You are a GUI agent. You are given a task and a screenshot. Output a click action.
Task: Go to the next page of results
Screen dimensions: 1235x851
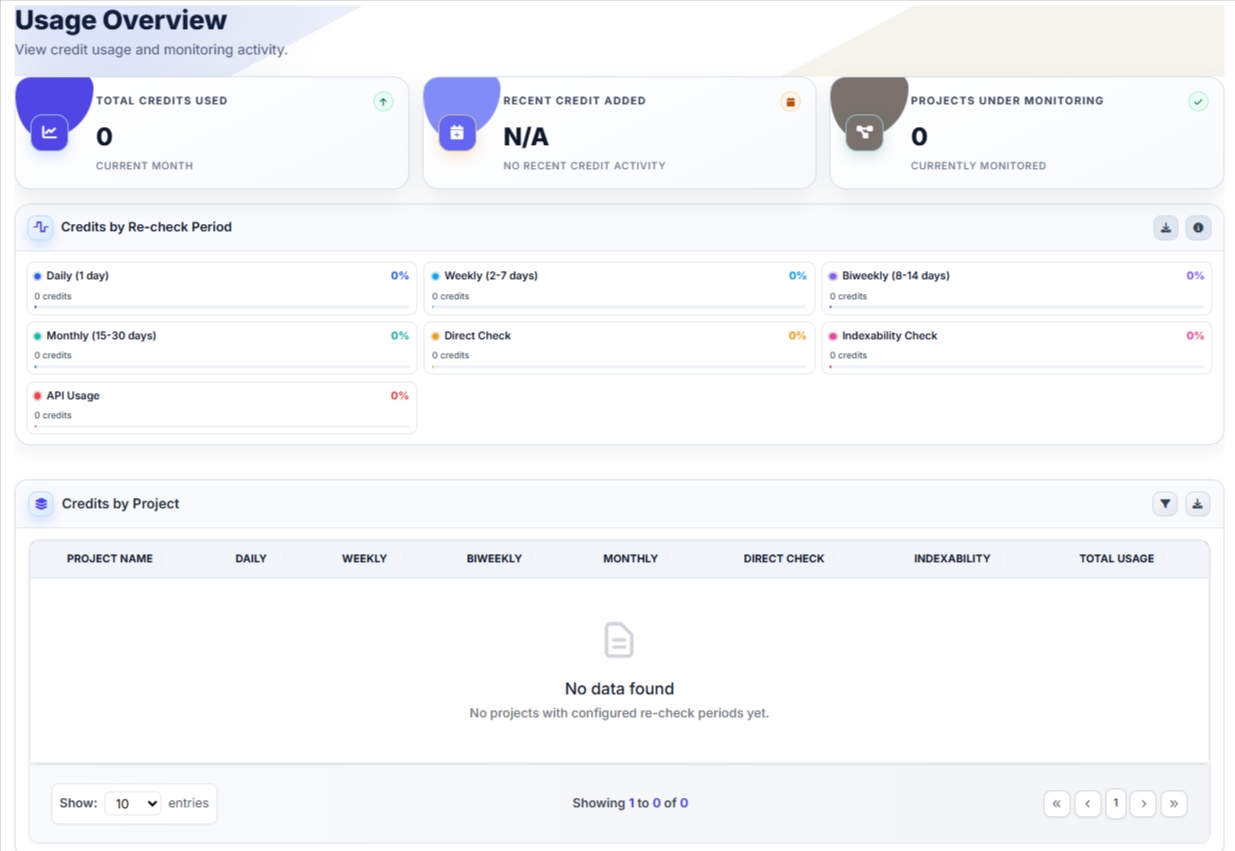pyautogui.click(x=1143, y=803)
